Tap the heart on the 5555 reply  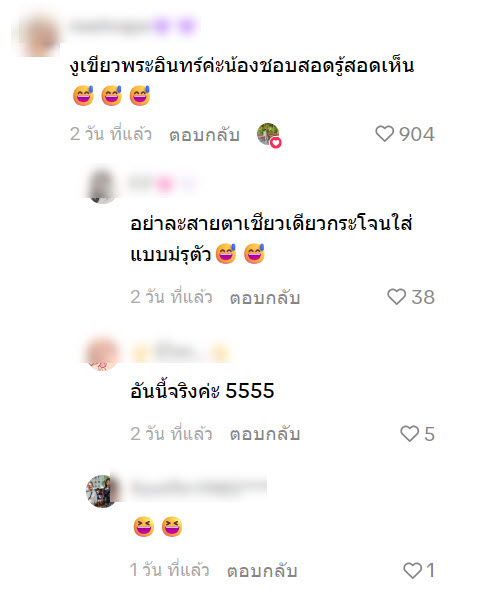410,434
